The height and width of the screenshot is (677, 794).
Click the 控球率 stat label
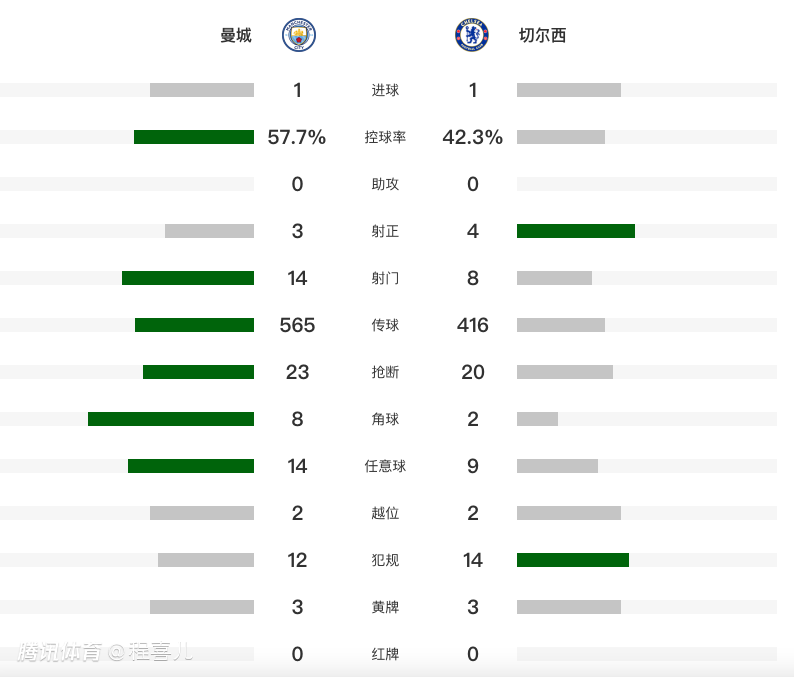(x=385, y=137)
